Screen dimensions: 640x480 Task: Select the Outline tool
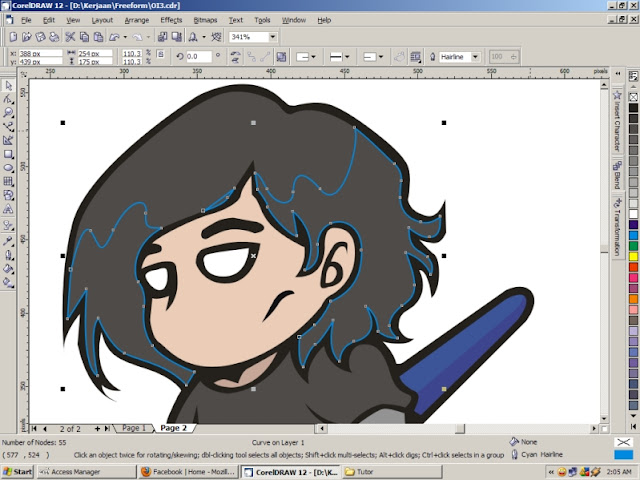click(x=8, y=255)
